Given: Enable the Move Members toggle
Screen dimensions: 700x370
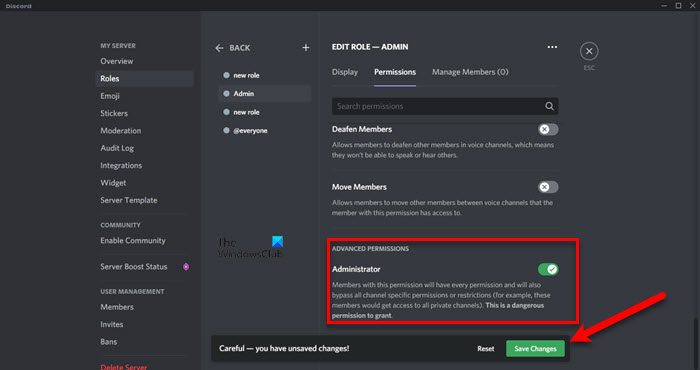Looking at the screenshot, I should (x=548, y=187).
